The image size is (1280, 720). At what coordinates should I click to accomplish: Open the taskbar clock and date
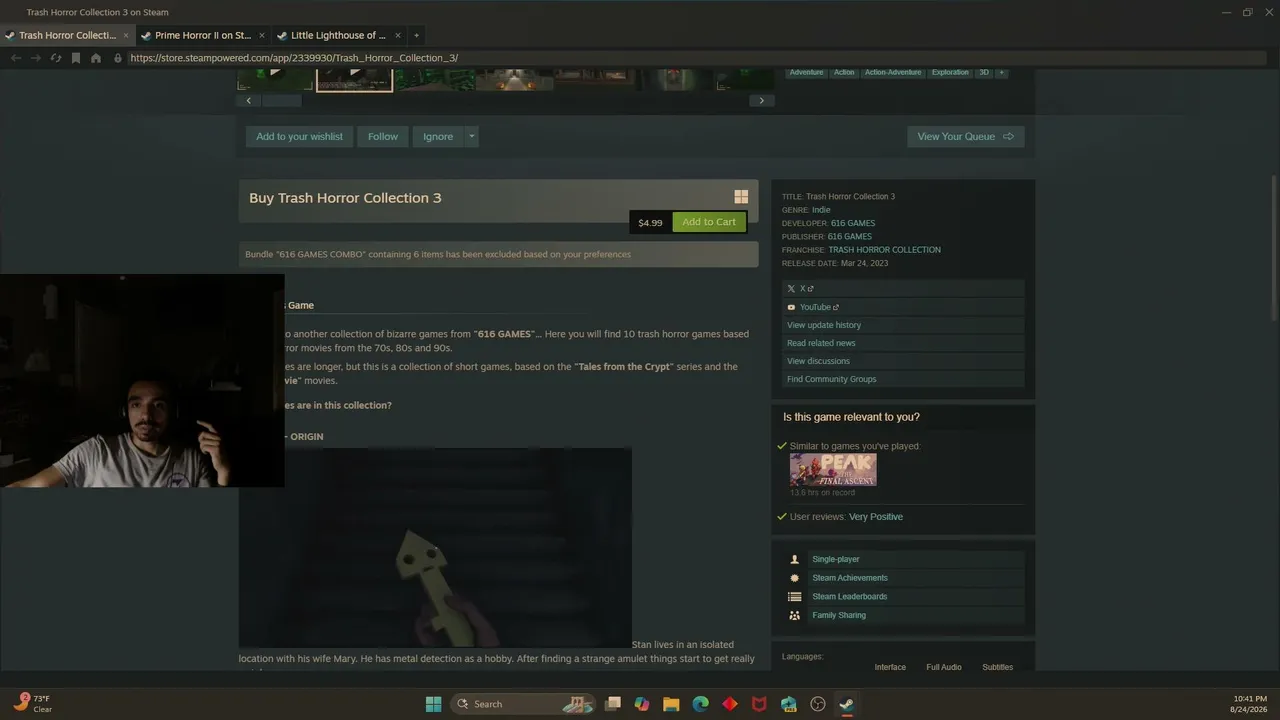(1250, 704)
